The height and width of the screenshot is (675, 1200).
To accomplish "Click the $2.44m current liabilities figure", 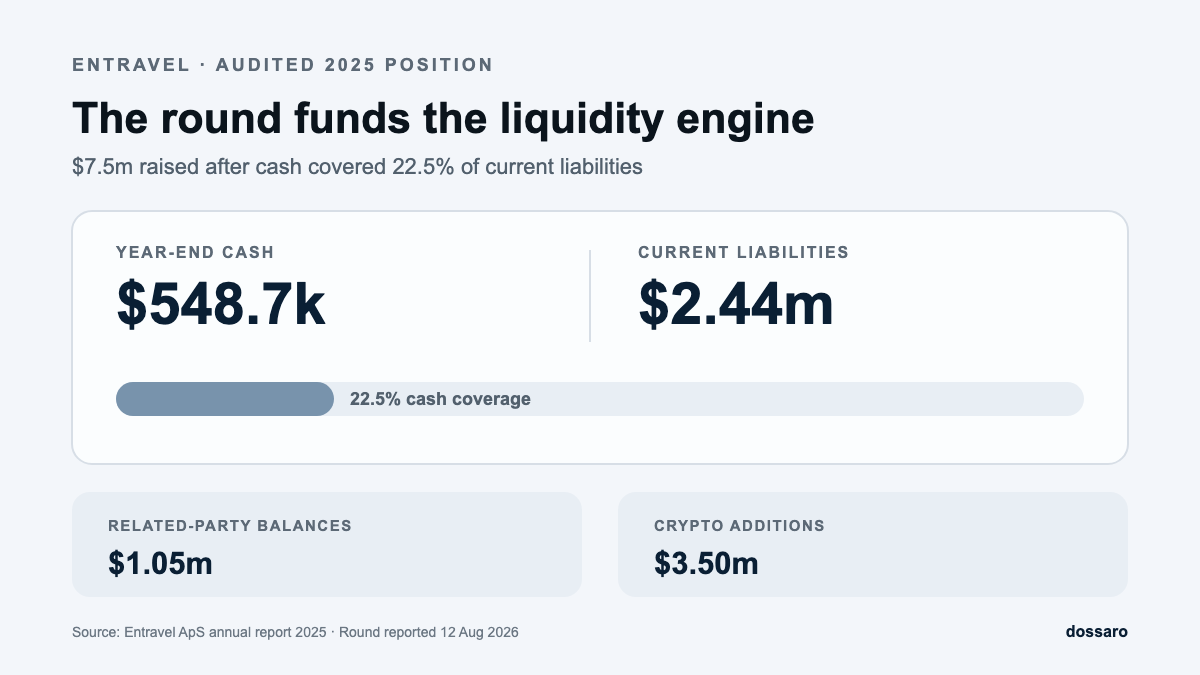I will (x=736, y=304).
